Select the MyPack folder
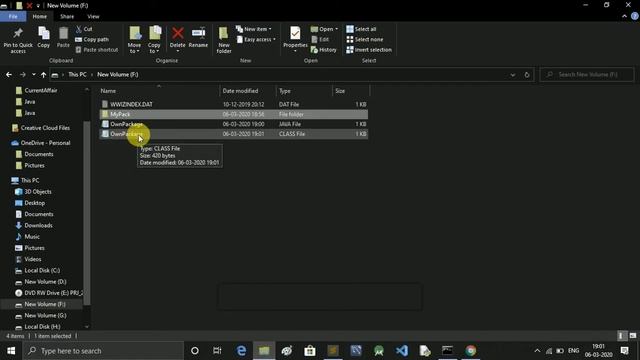 click(233, 114)
